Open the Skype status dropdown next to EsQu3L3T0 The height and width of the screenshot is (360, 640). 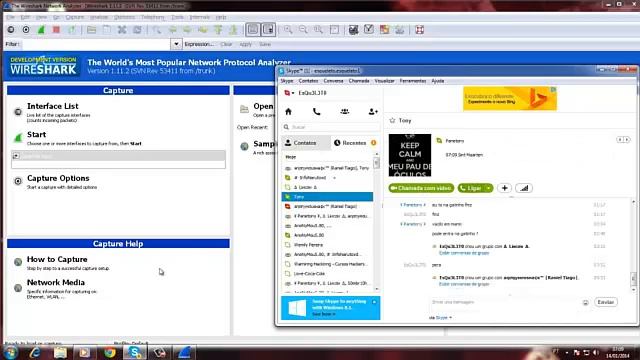289,93
